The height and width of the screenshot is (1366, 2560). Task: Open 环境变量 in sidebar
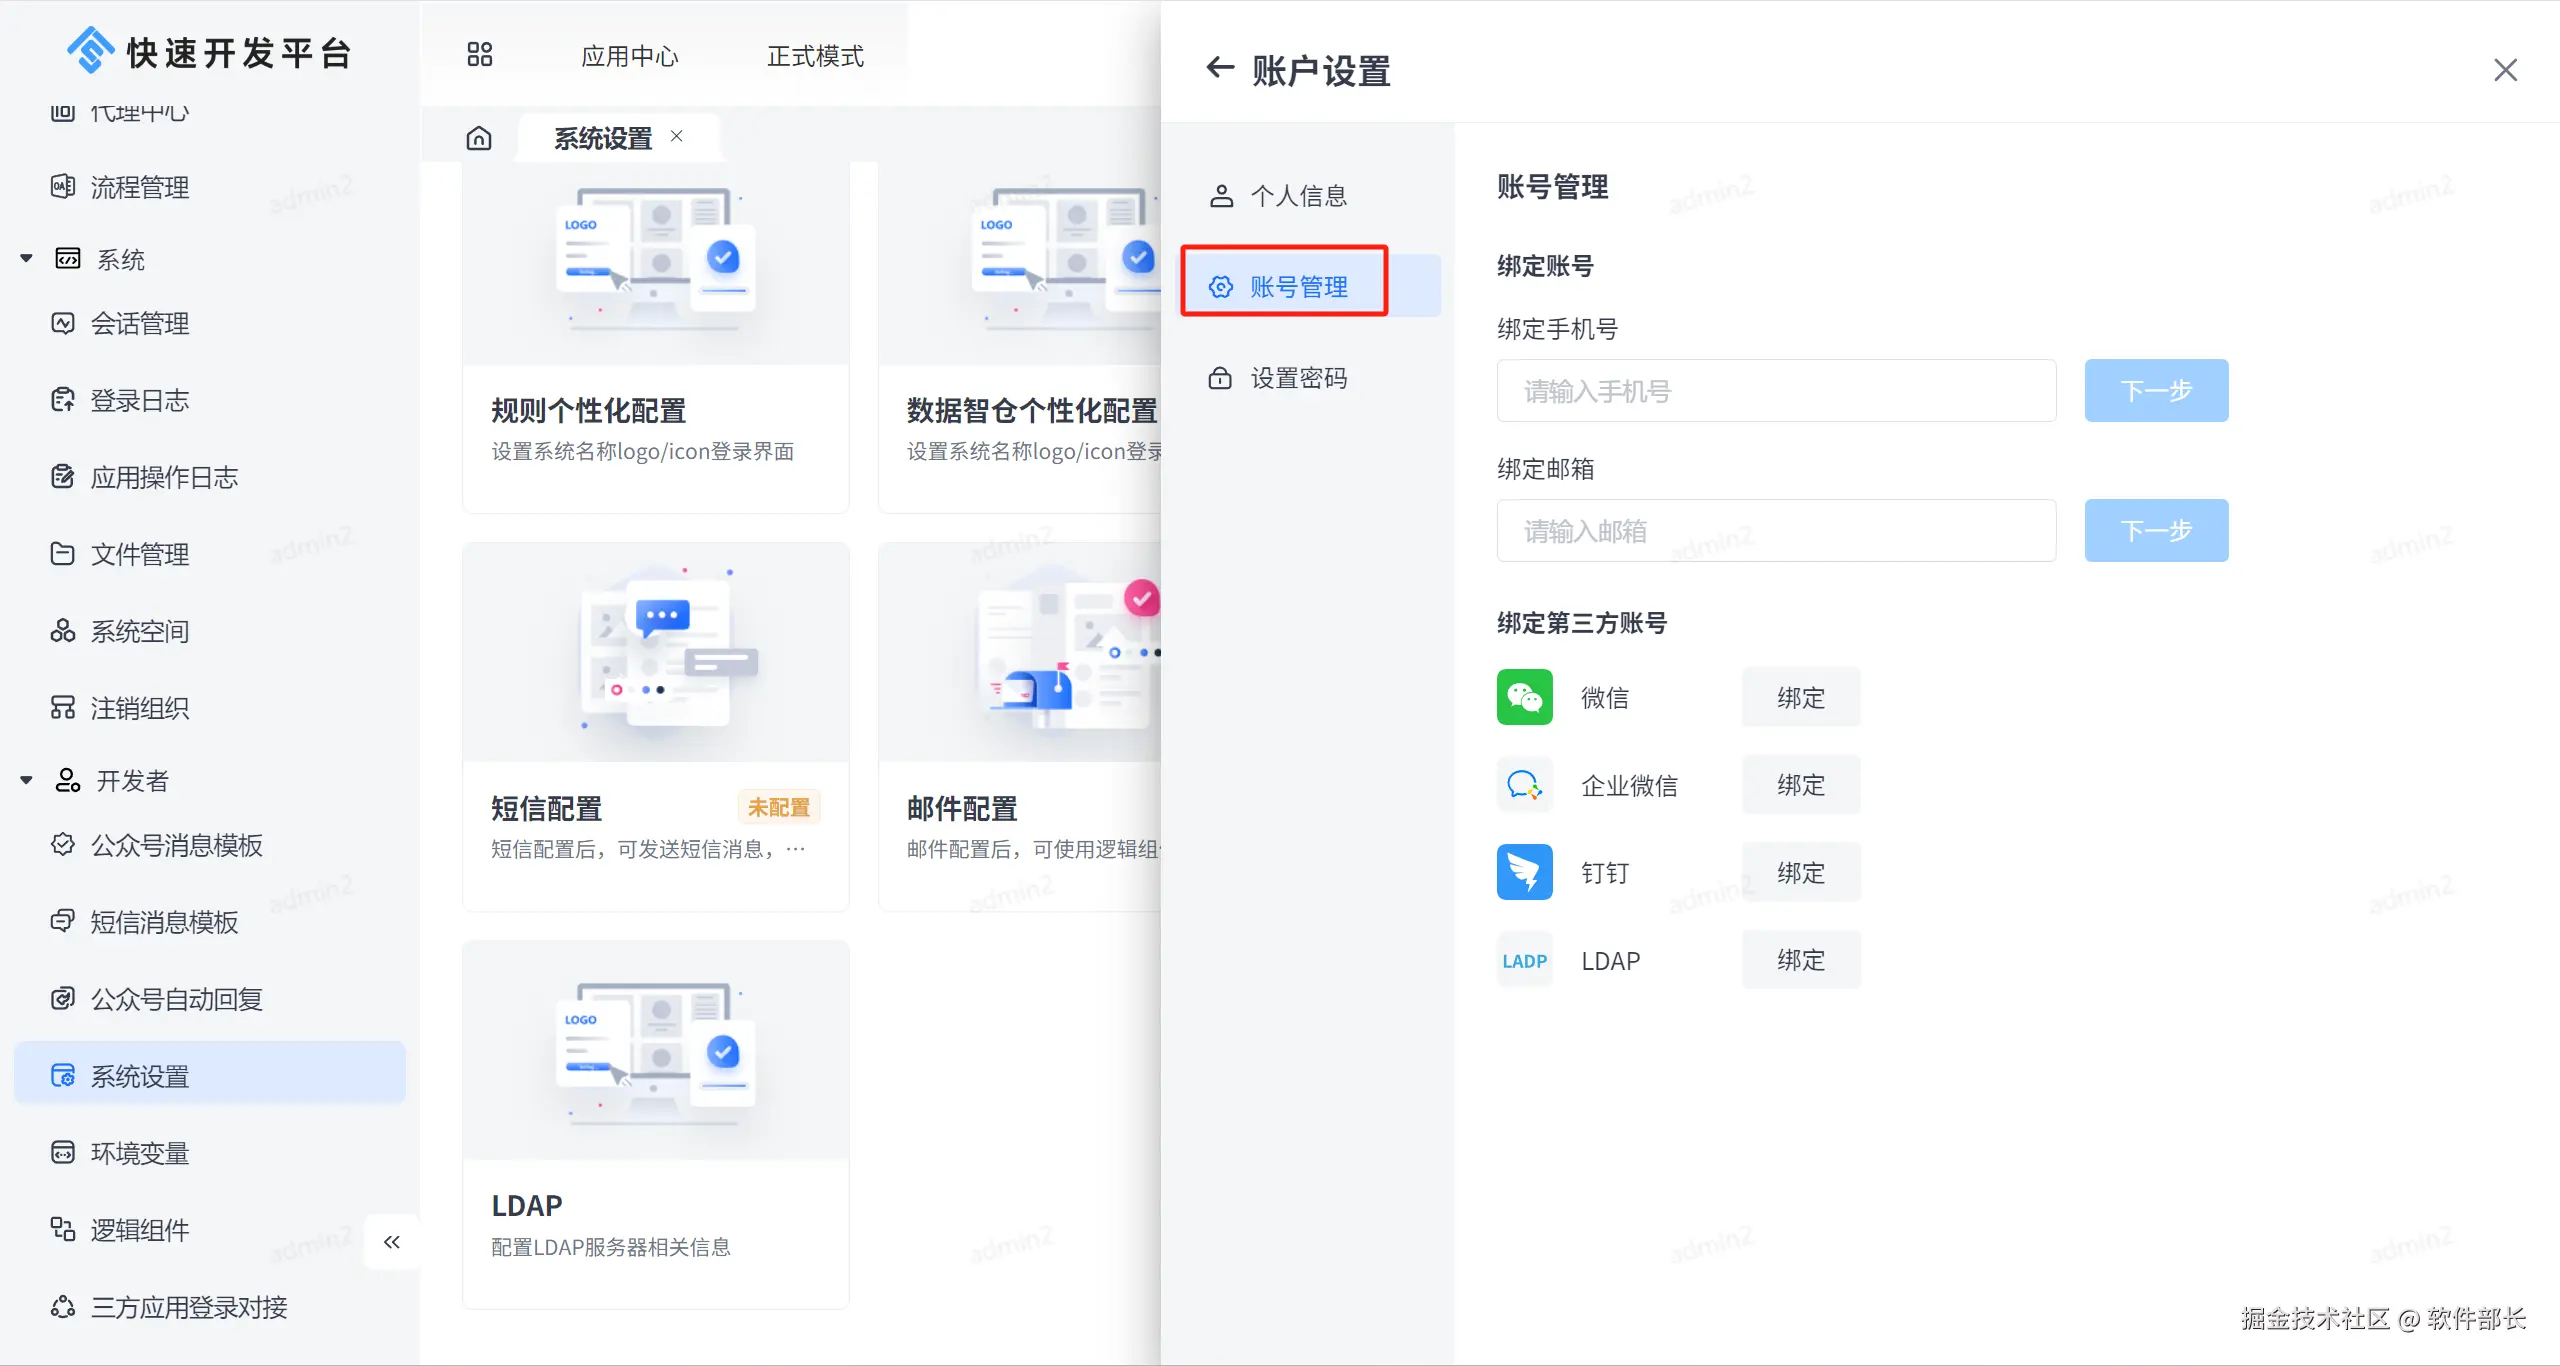coord(140,1153)
